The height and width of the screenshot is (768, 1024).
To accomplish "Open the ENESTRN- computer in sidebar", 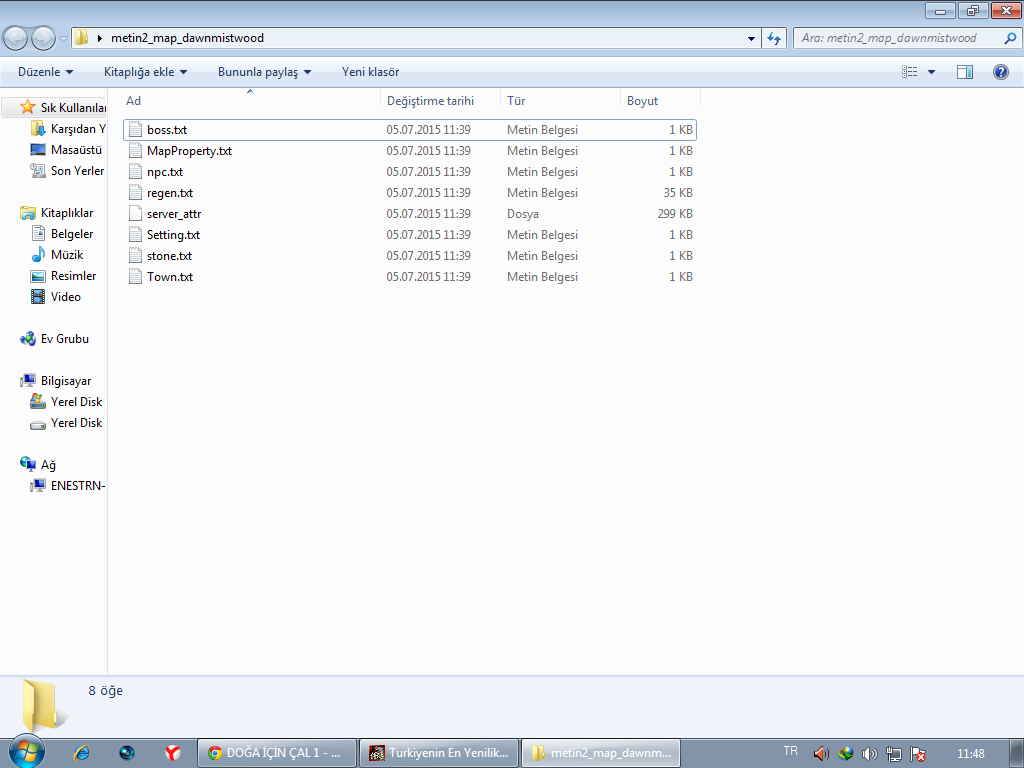I will (68, 485).
